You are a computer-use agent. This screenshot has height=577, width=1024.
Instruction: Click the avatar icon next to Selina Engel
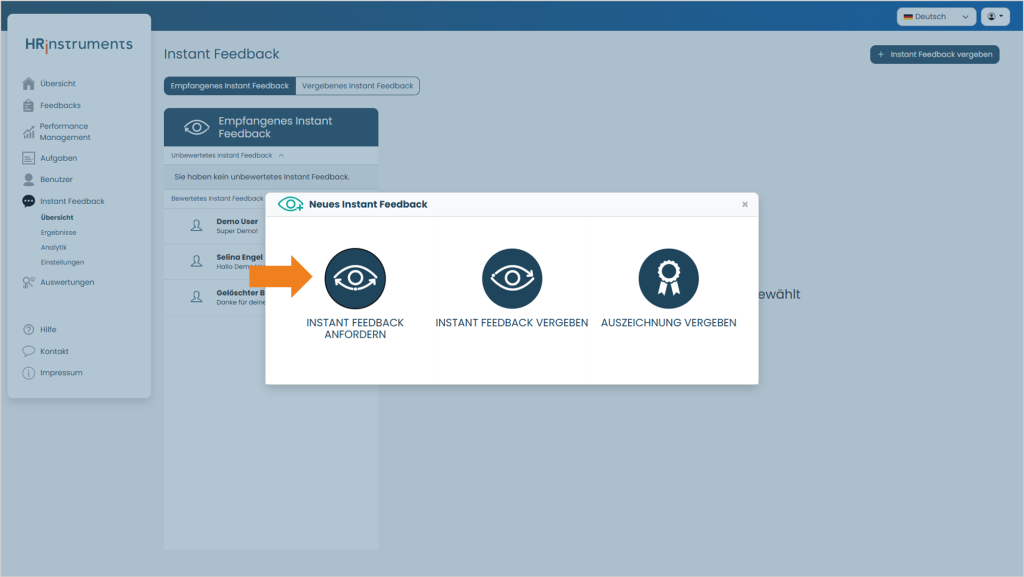[x=196, y=262]
